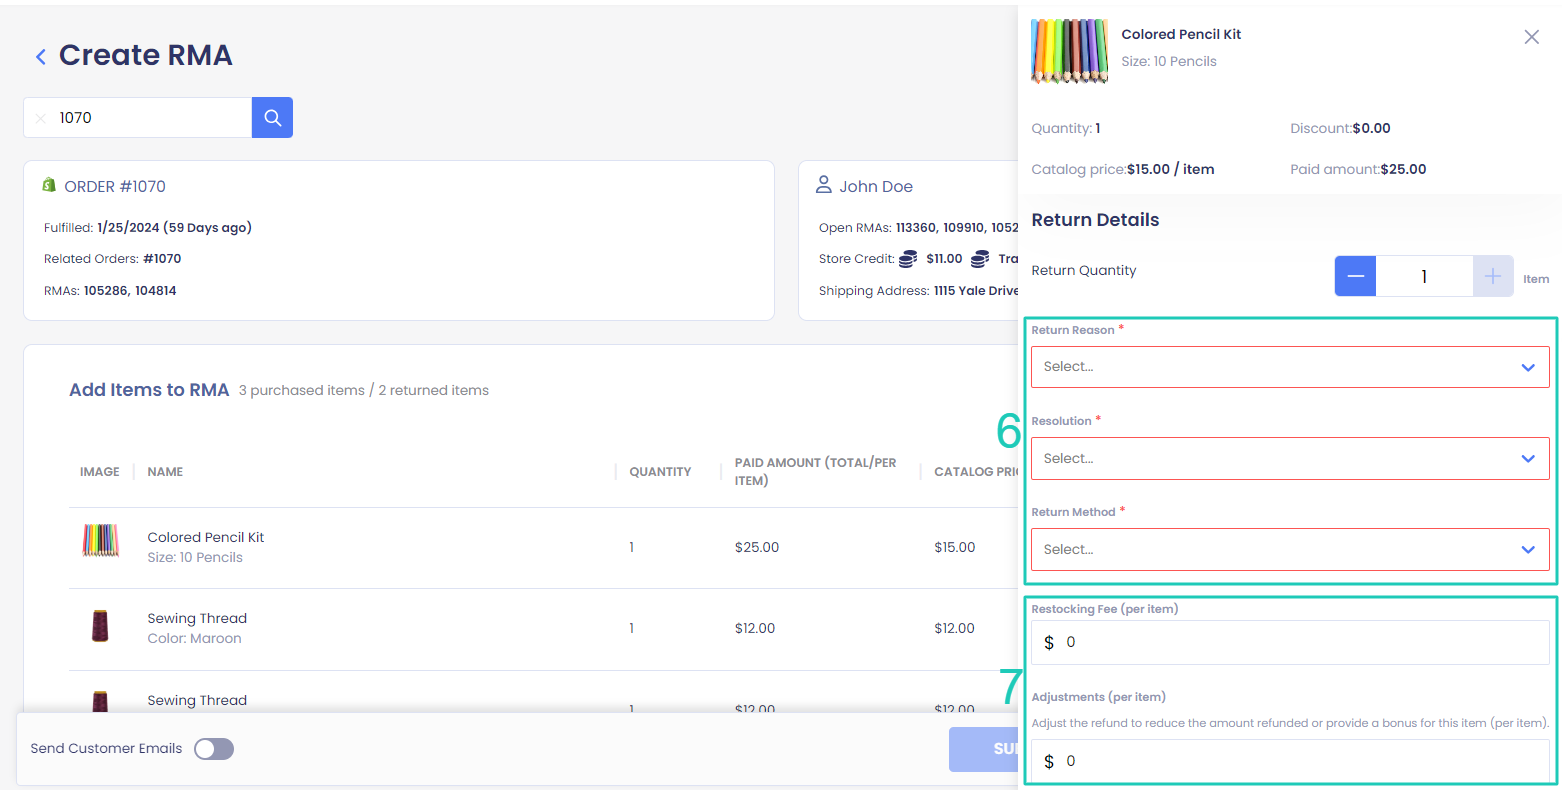
Task: Click the Adjustments amount field
Action: click(x=1290, y=761)
